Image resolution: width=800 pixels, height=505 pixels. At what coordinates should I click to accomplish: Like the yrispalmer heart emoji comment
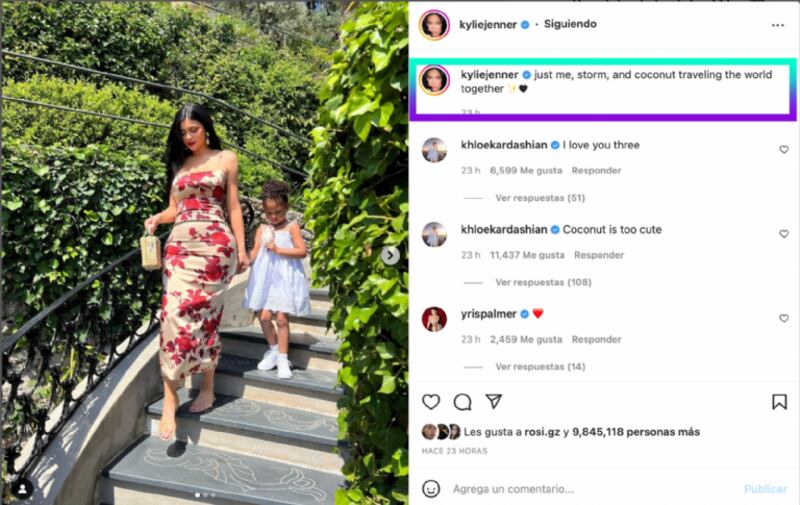tap(784, 318)
